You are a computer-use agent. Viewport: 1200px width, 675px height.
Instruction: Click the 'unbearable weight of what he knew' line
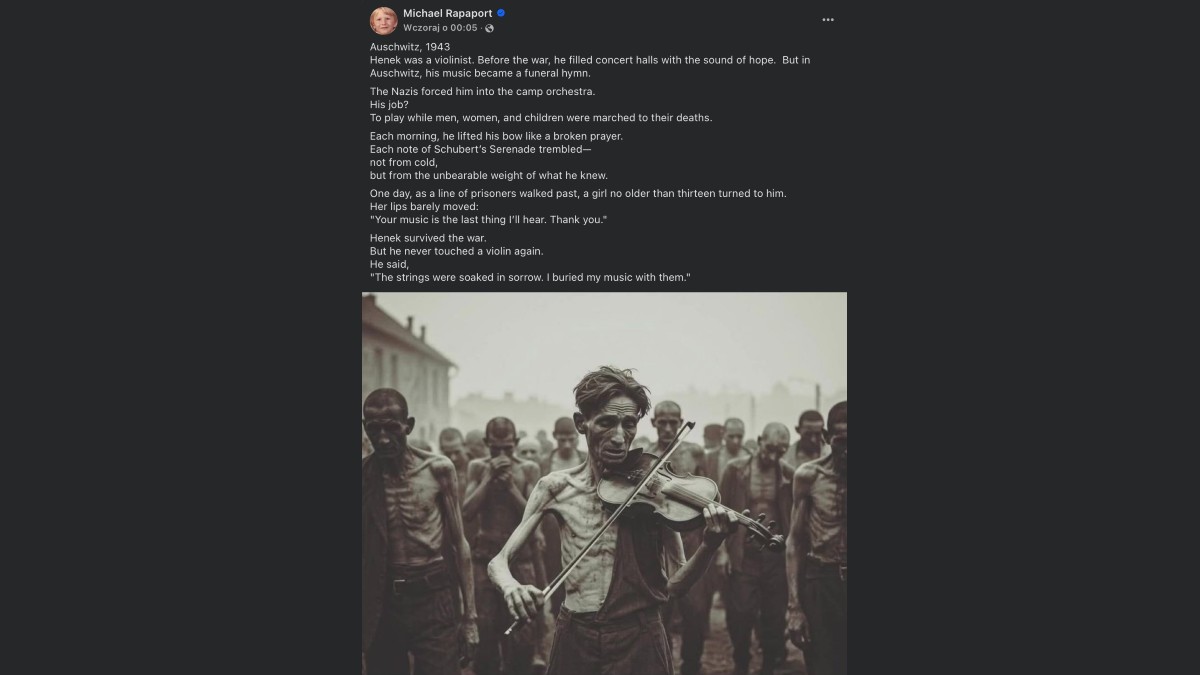488,175
